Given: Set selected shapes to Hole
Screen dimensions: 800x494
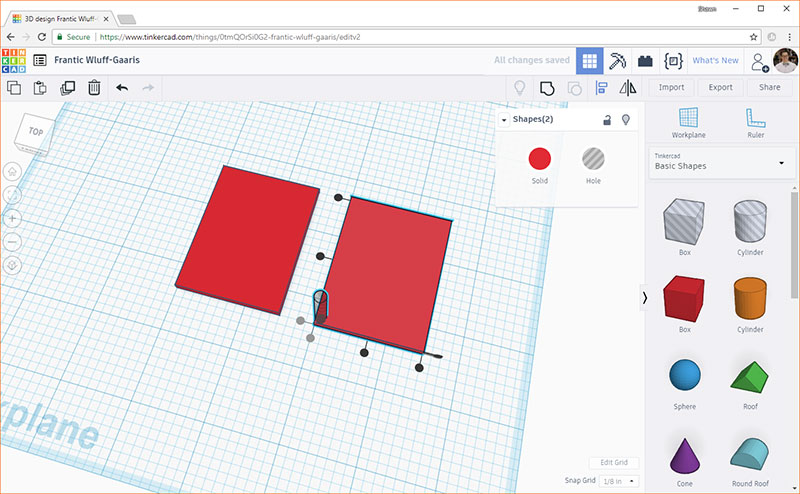Looking at the screenshot, I should pos(594,158).
